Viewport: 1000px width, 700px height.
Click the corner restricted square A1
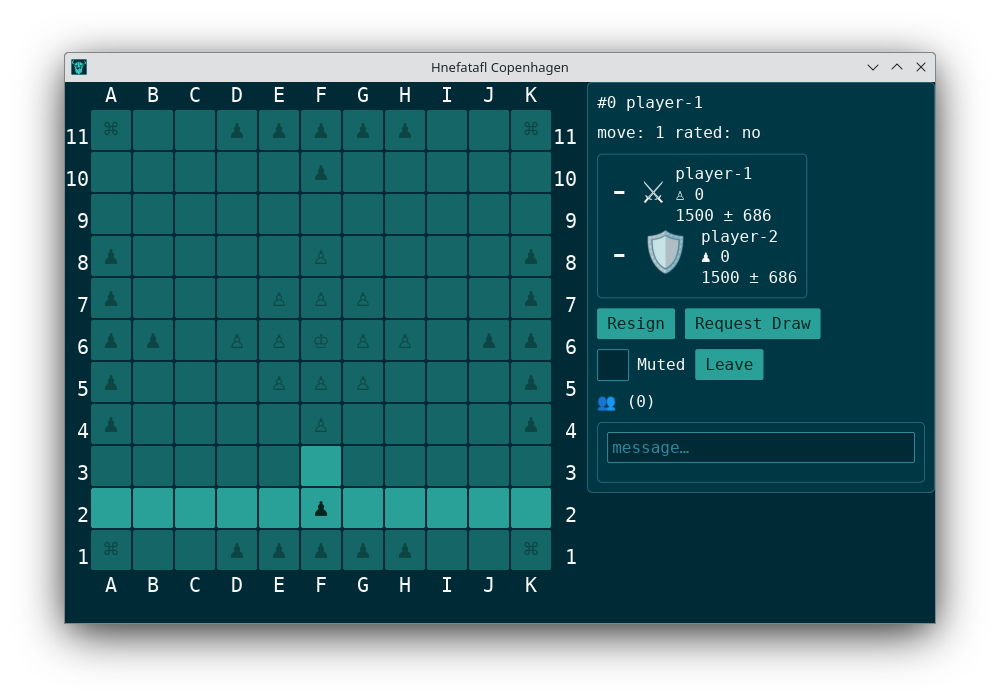pyautogui.click(x=111, y=550)
